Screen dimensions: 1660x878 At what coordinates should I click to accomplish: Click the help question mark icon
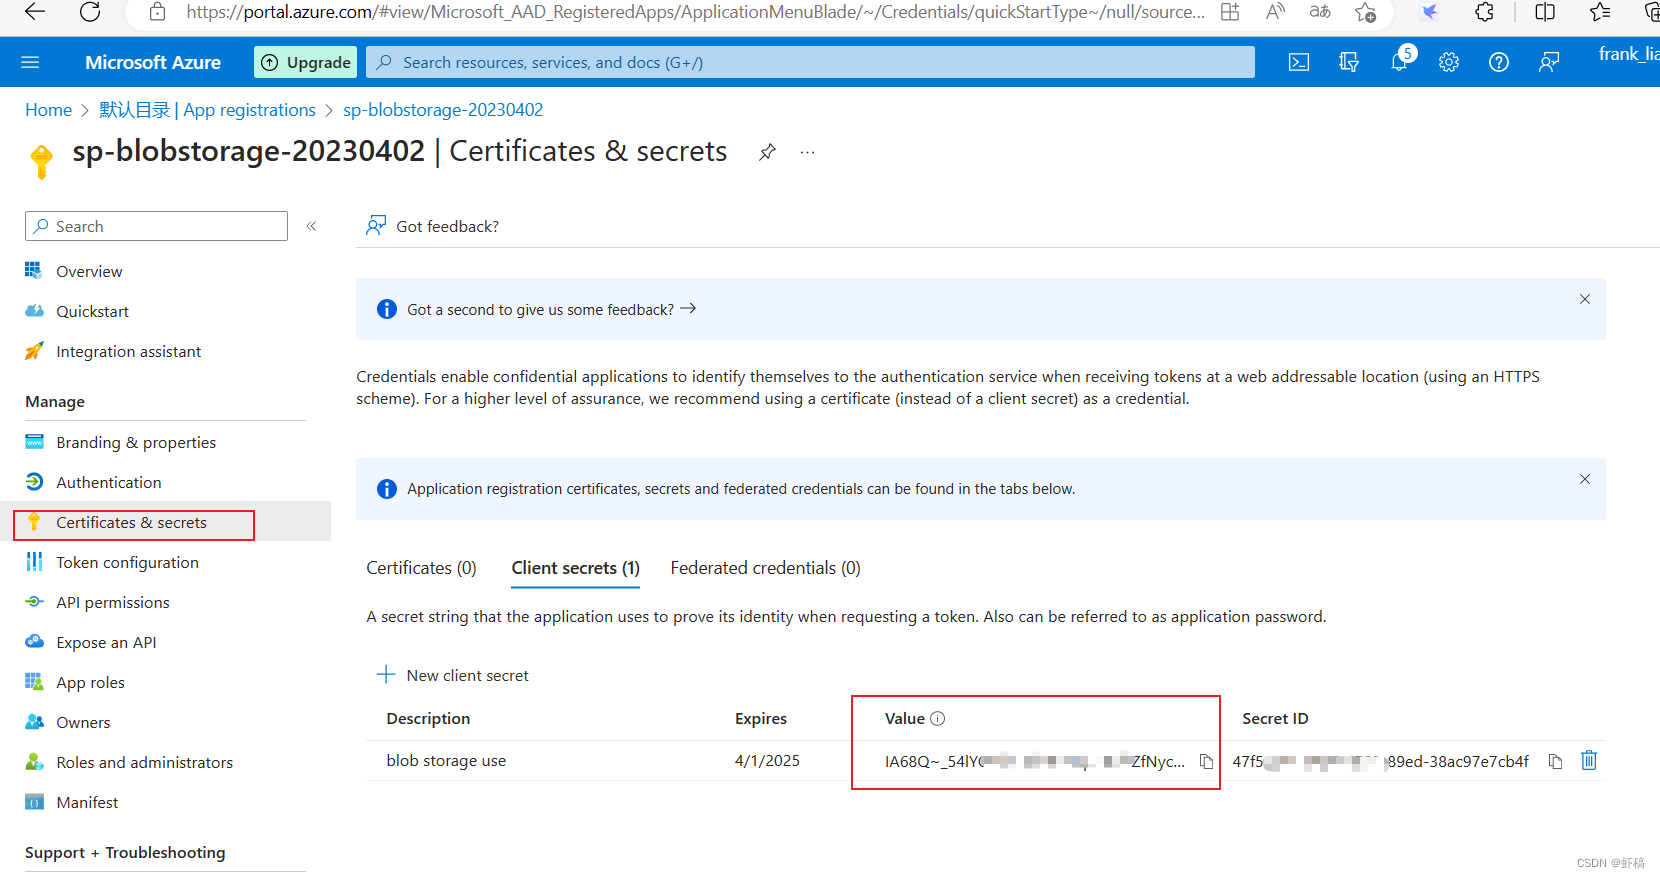(x=1499, y=62)
